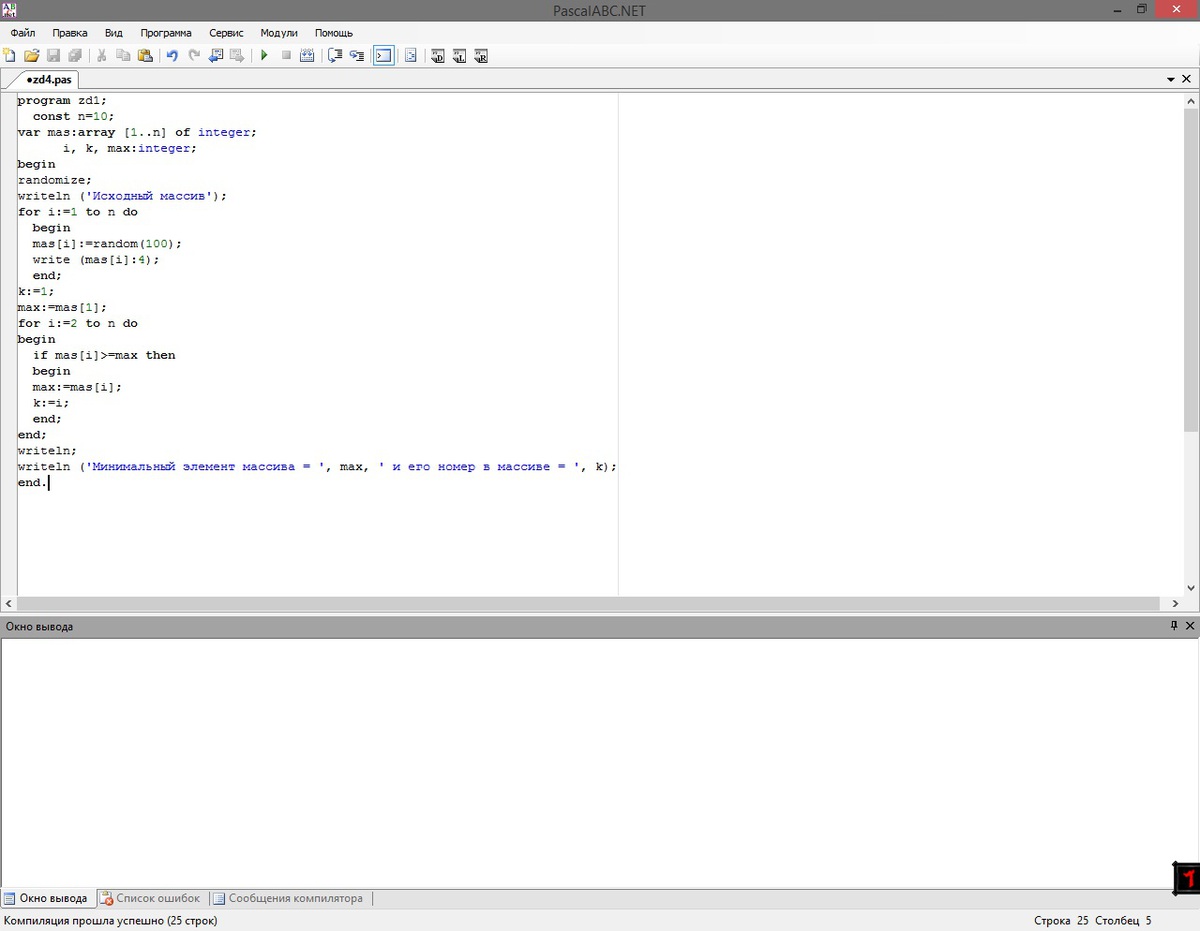Open the Программа menu
Viewport: 1200px width, 931px height.
pyautogui.click(x=165, y=33)
